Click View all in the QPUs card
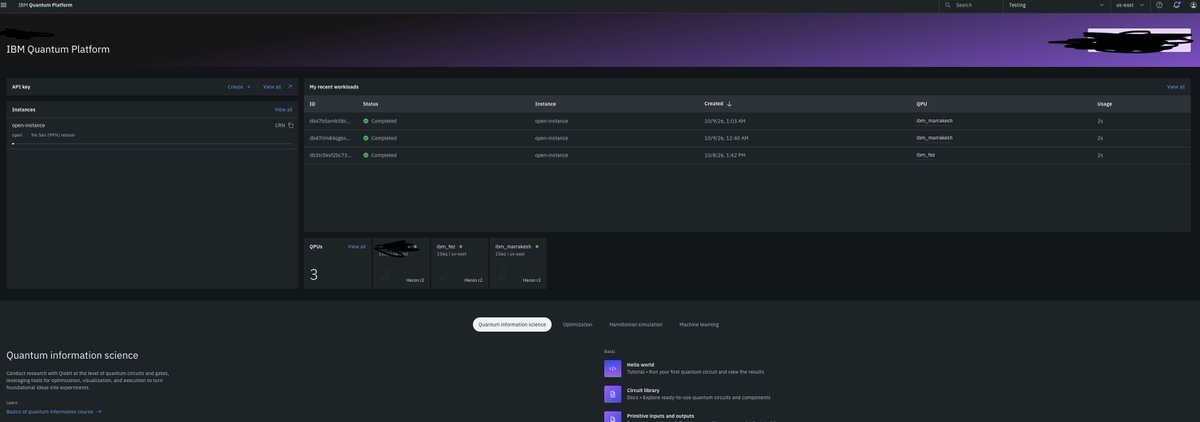The width and height of the screenshot is (1200, 422). [x=357, y=246]
